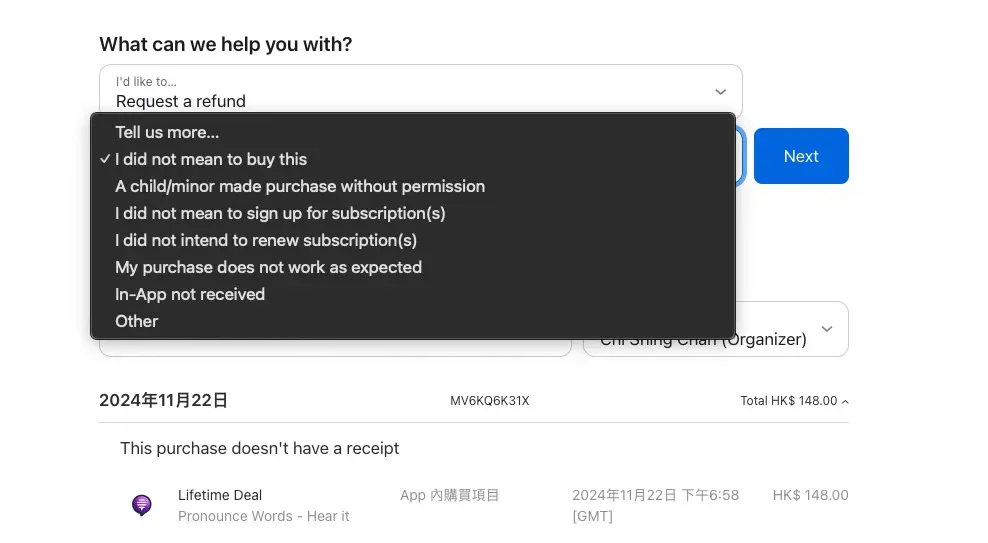Click the Lifetime Deal purchase title
Viewport: 988px width, 543px height.
[220, 495]
